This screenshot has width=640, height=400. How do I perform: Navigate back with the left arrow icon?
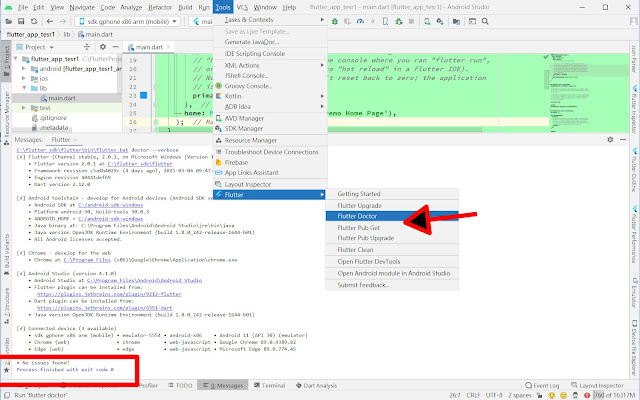[50, 21]
